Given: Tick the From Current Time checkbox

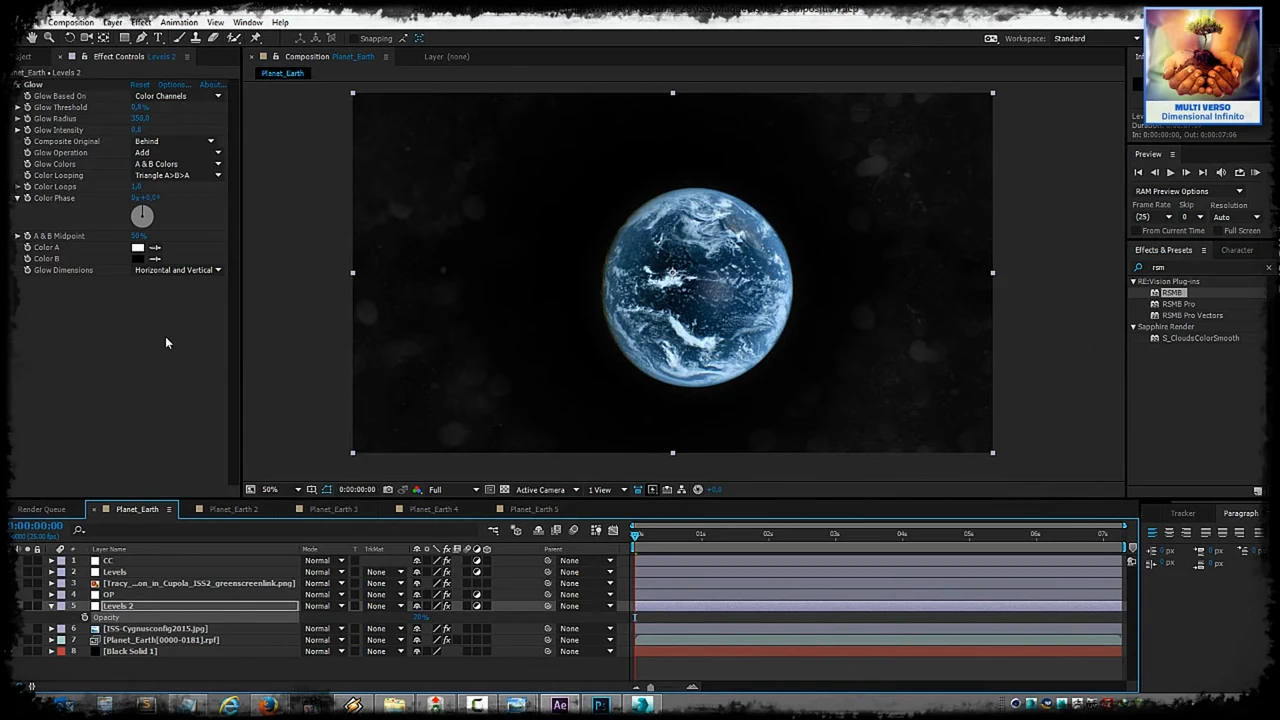Looking at the screenshot, I should point(1136,231).
